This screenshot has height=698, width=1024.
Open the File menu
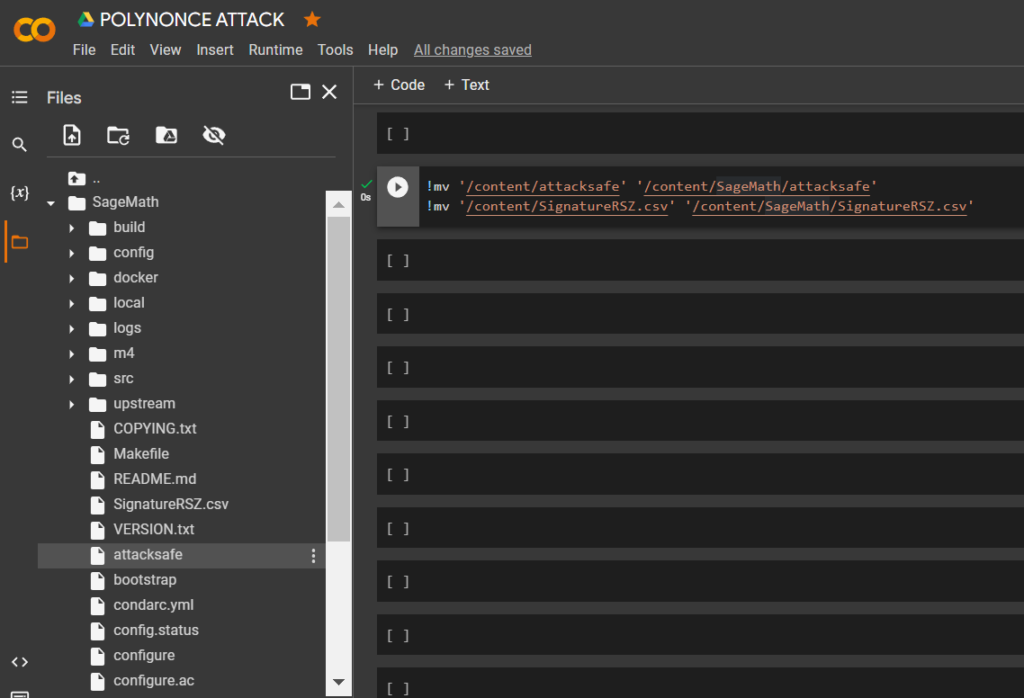pos(84,50)
